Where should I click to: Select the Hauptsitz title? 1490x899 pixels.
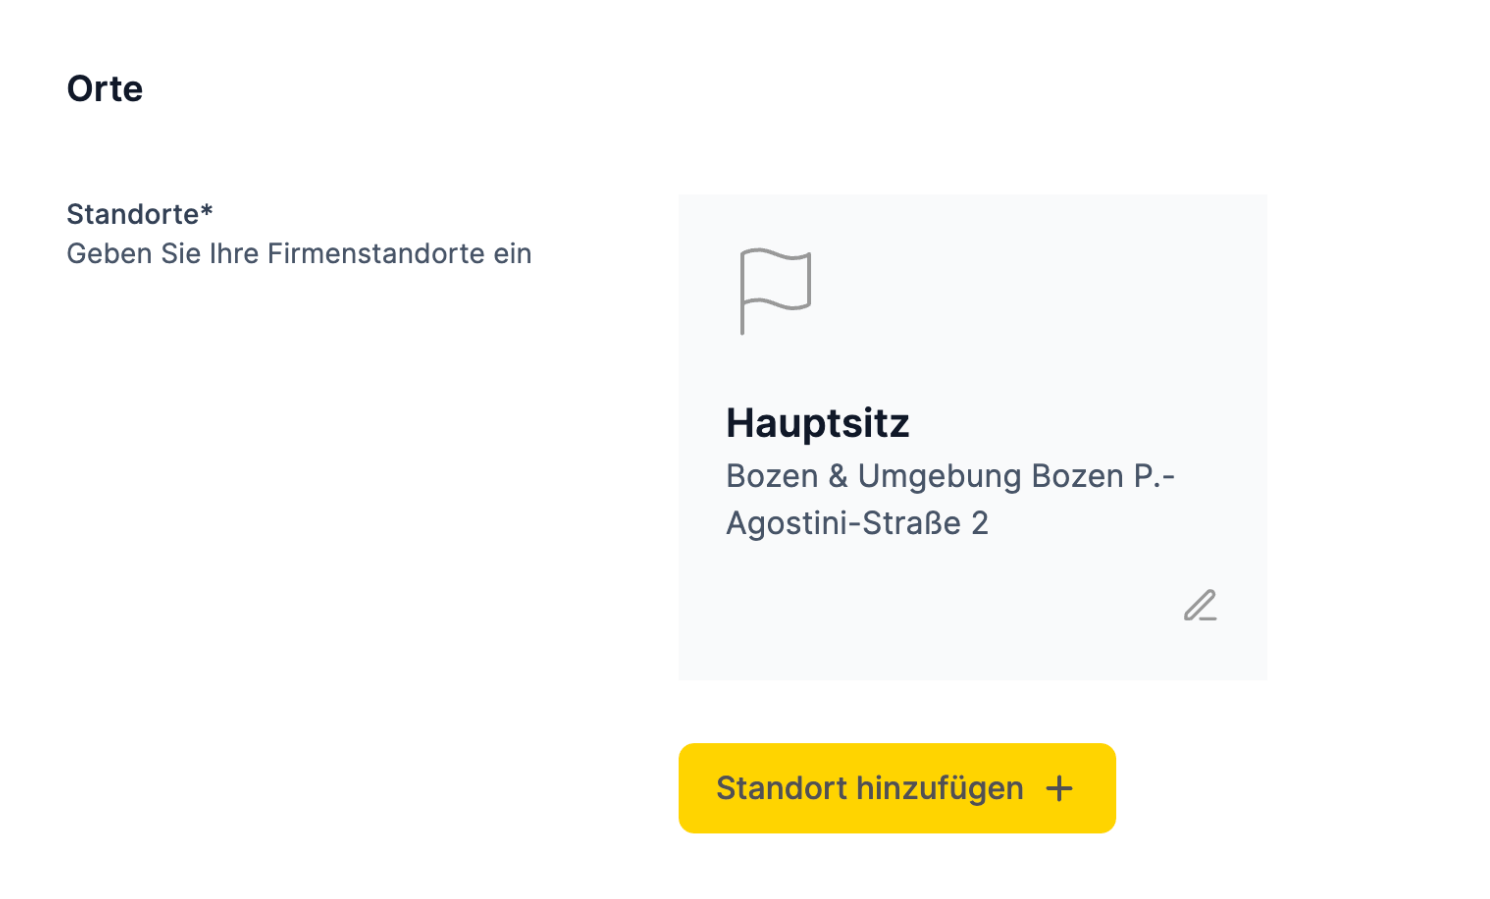(817, 423)
